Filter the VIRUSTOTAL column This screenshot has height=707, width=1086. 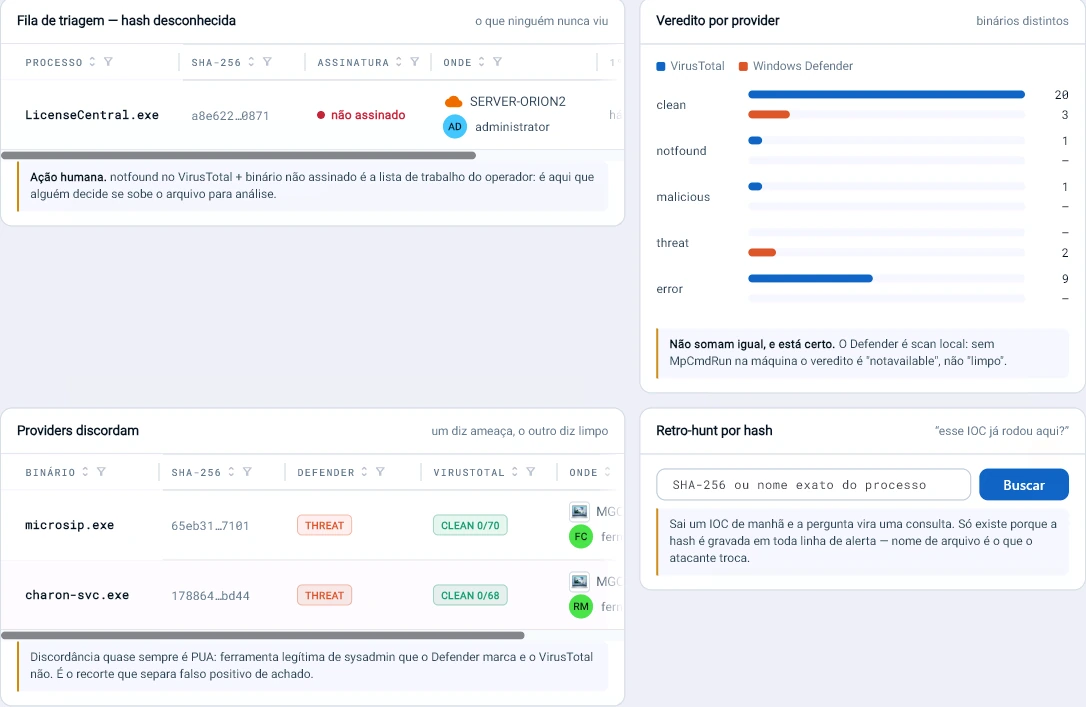pos(531,472)
